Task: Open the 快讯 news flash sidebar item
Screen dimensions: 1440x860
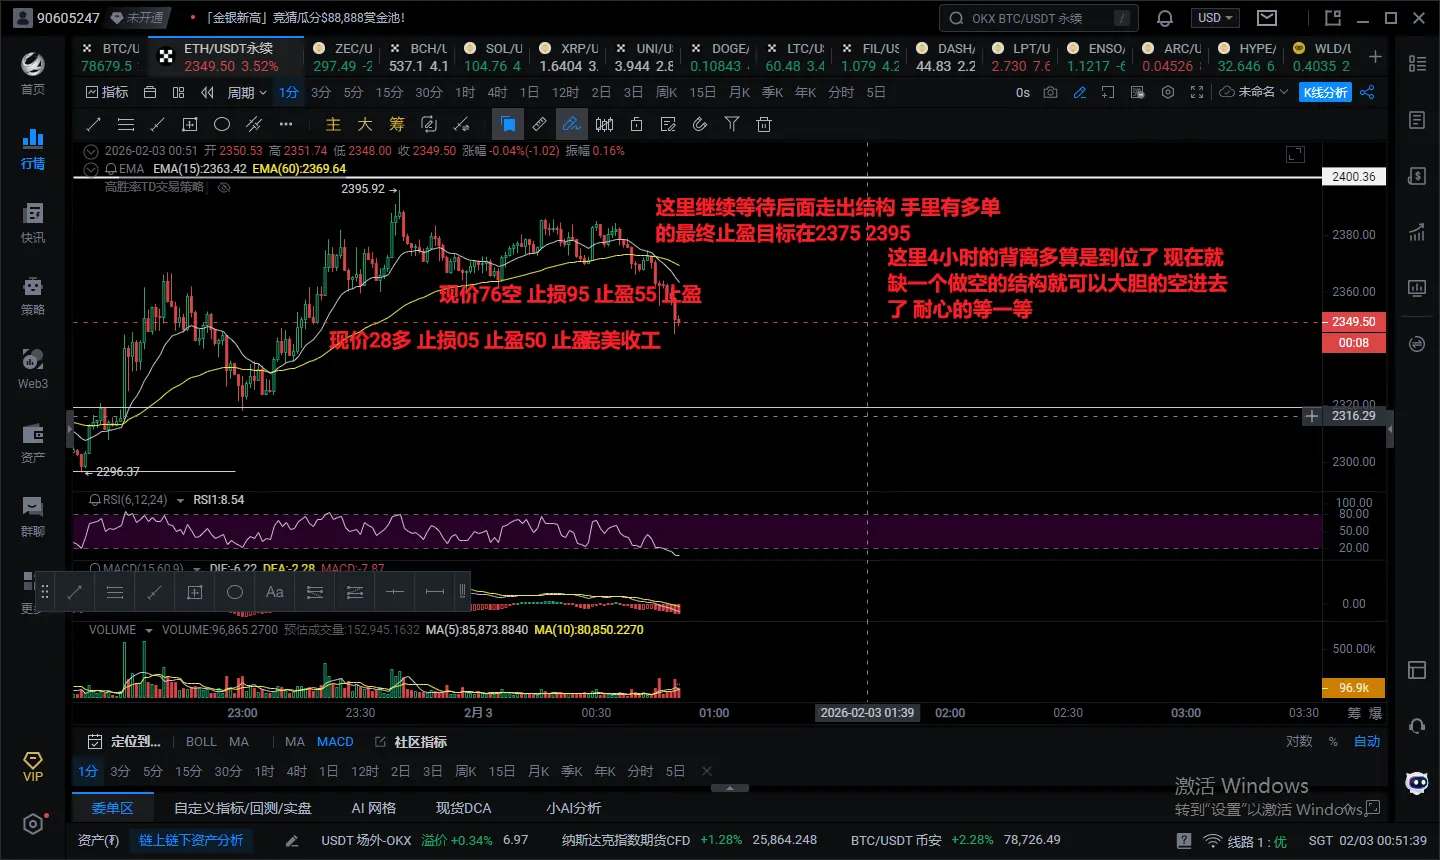Action: [x=33, y=223]
